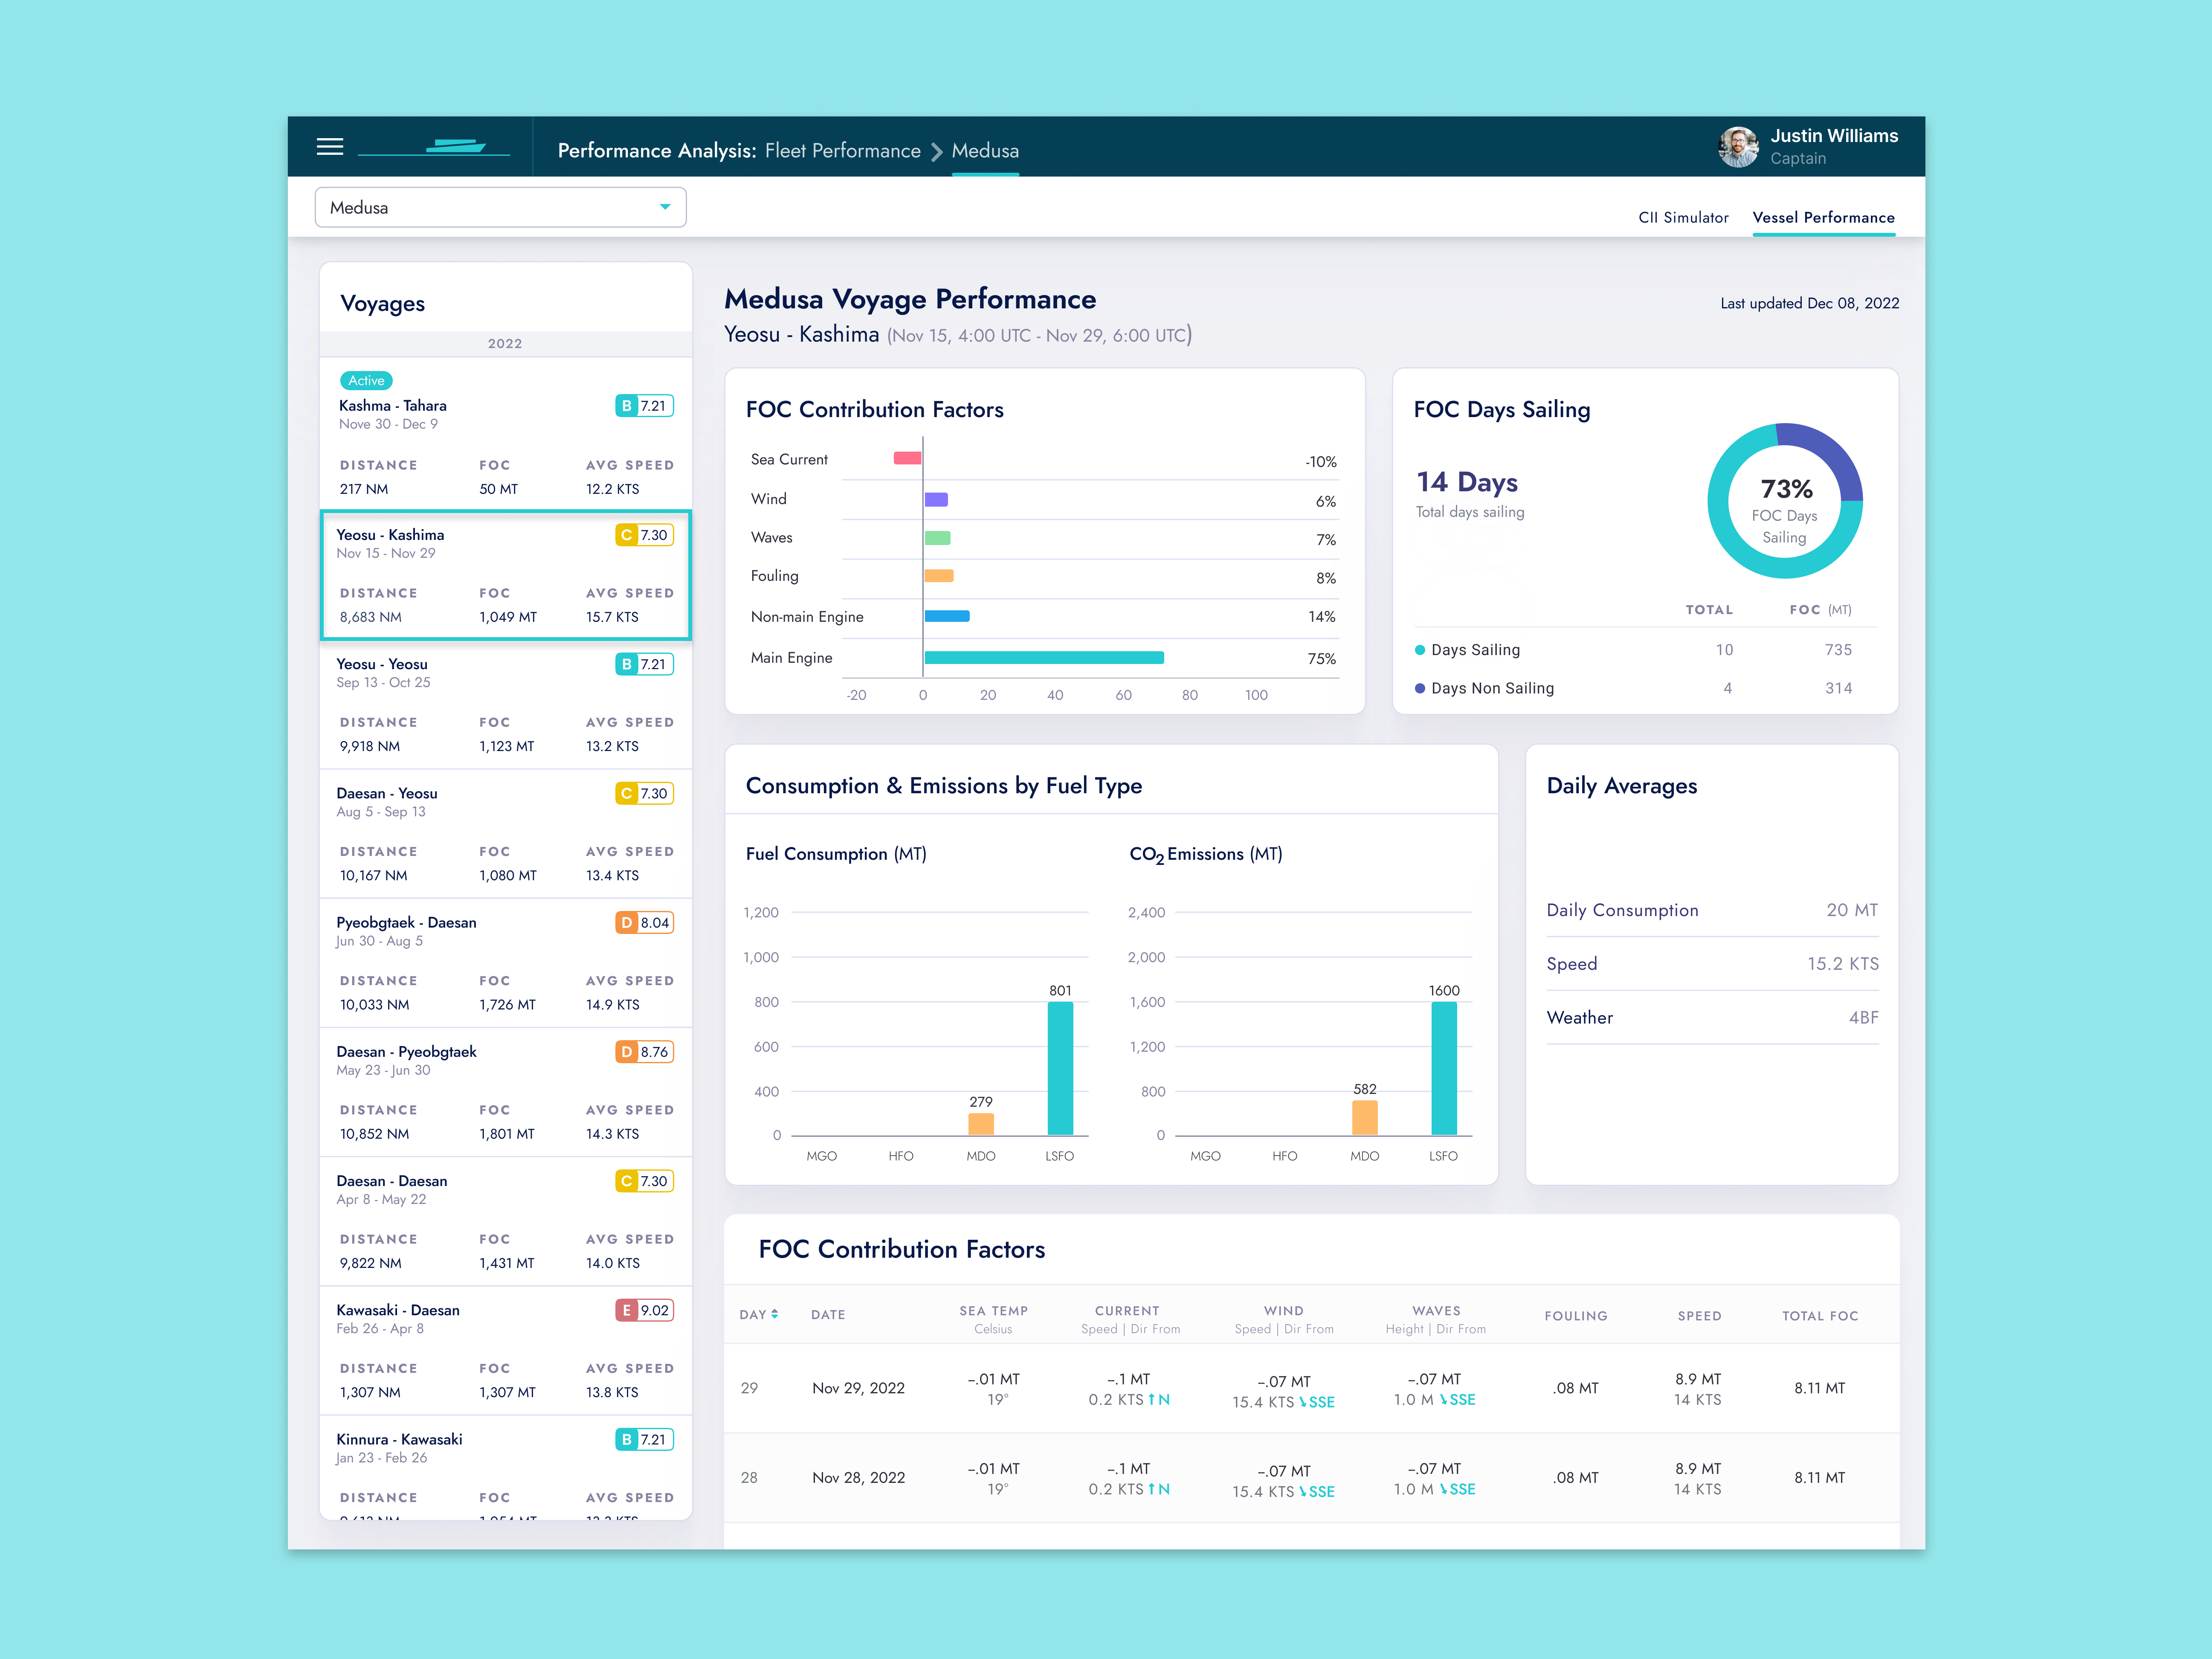Click breadcrumb chevron separator arrow

coord(937,152)
